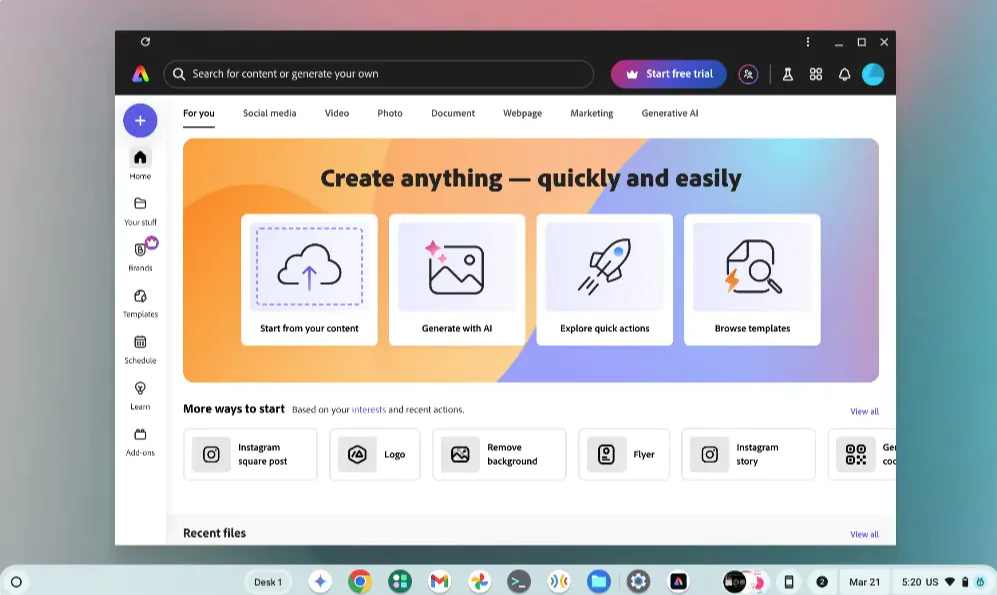Open the Generative AI tab
997x595 pixels.
point(669,113)
